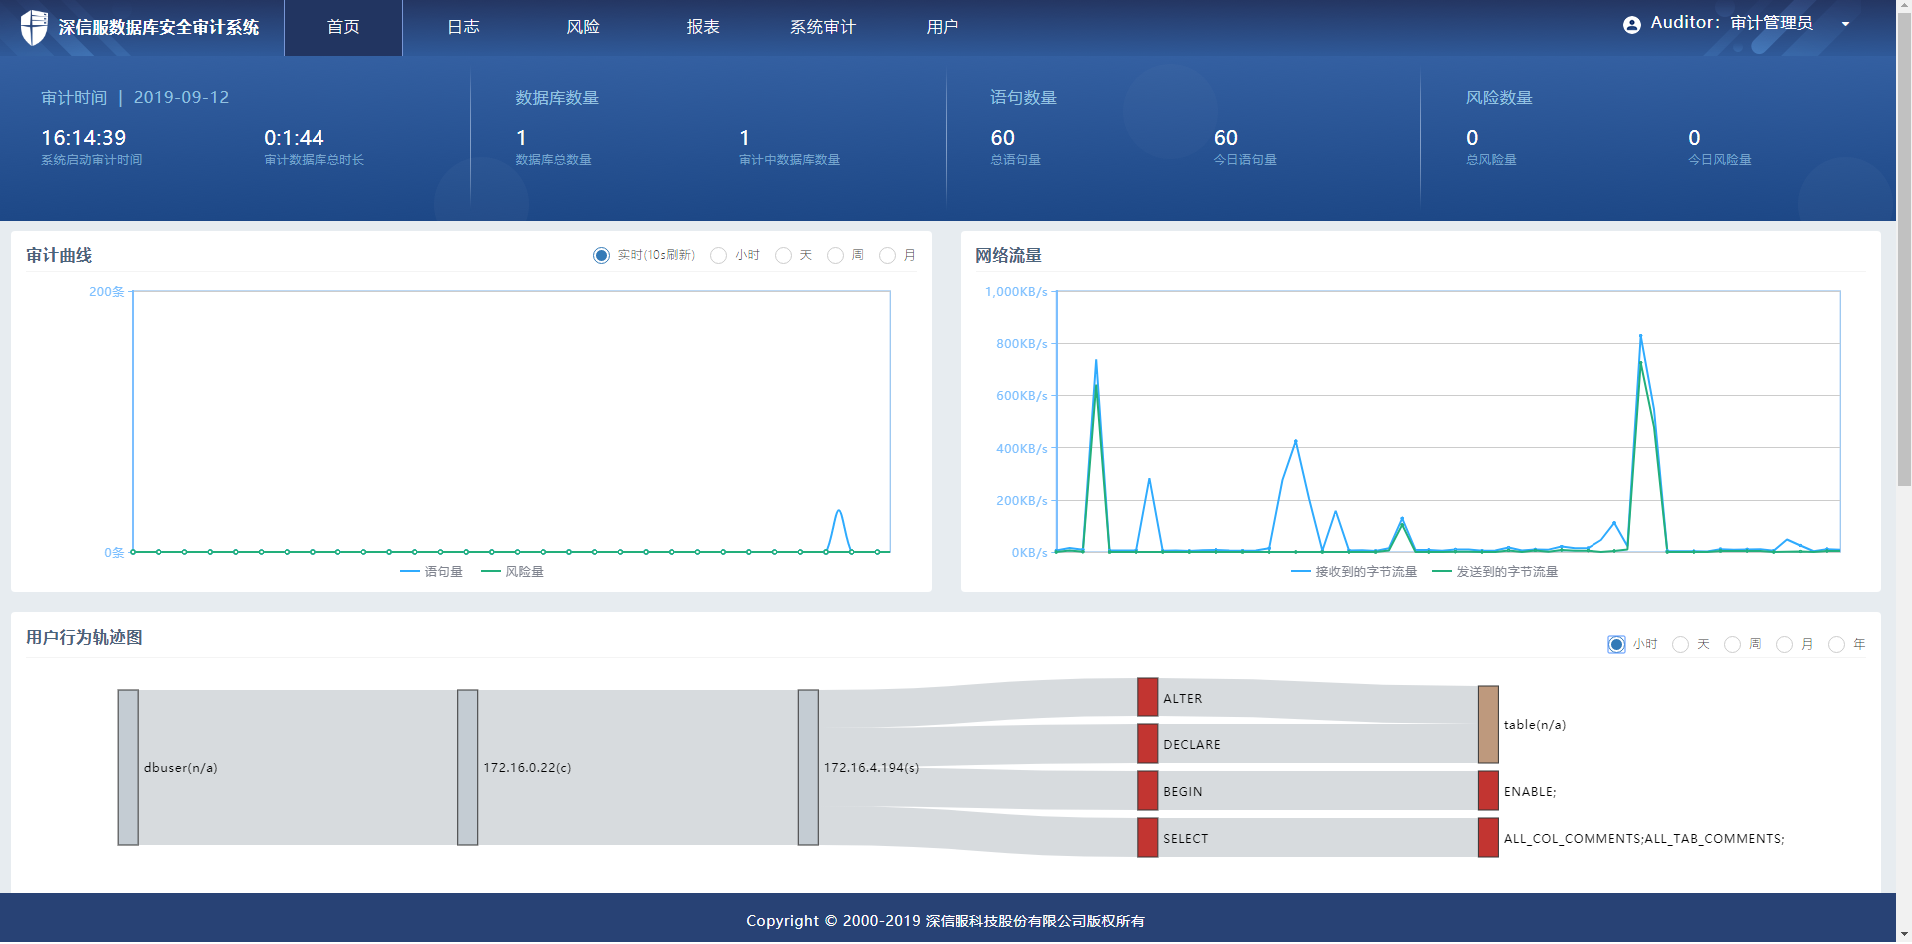
Task: Click the Auditor user avatar icon
Action: (x=1631, y=25)
